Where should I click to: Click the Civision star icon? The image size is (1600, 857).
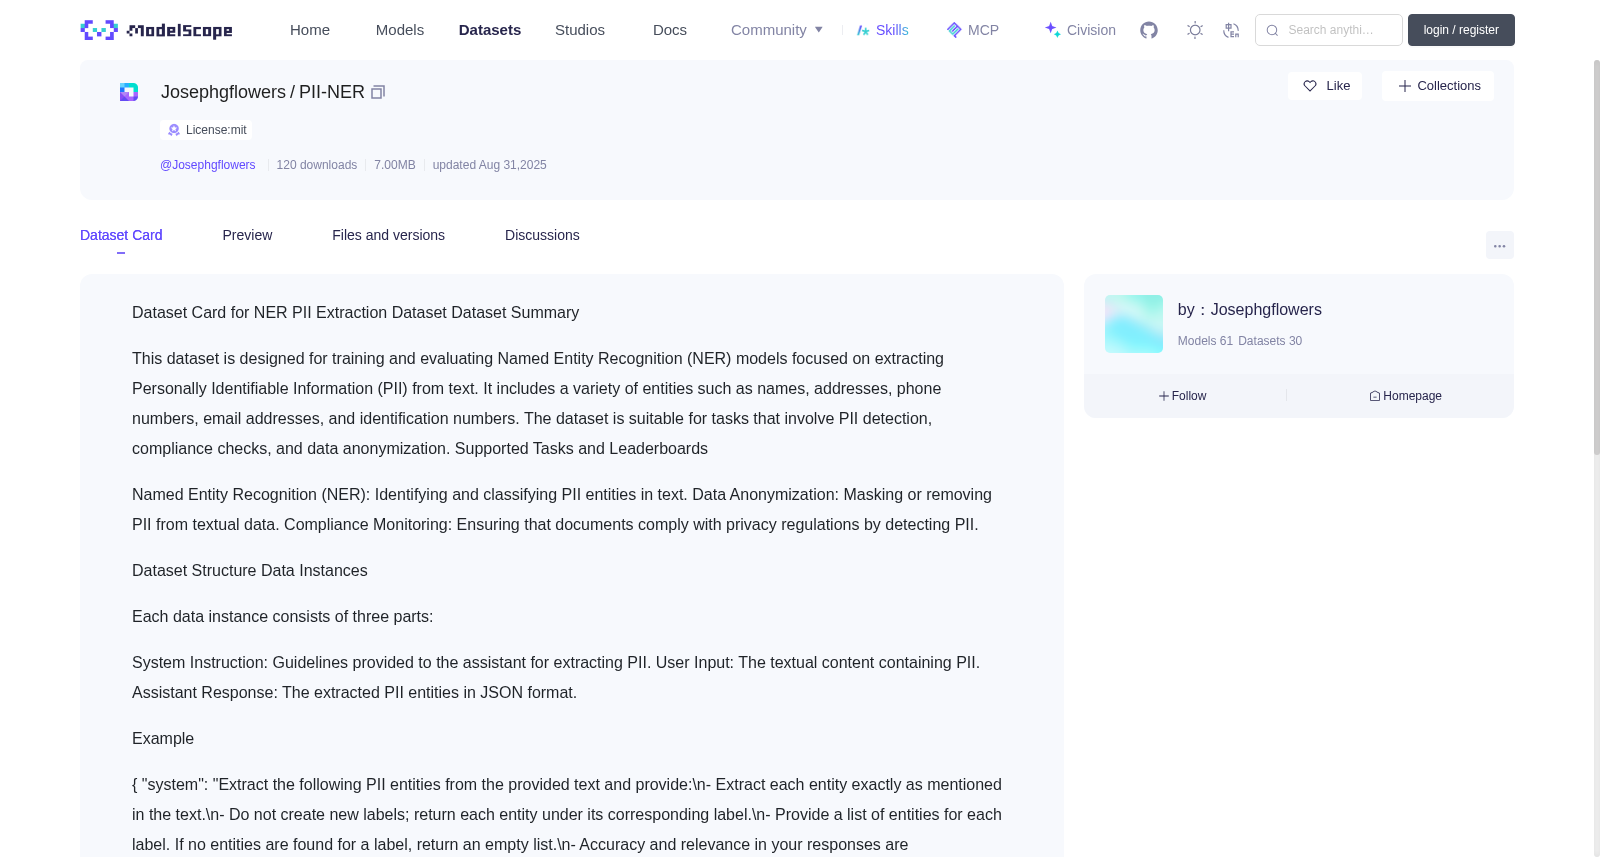(1052, 30)
